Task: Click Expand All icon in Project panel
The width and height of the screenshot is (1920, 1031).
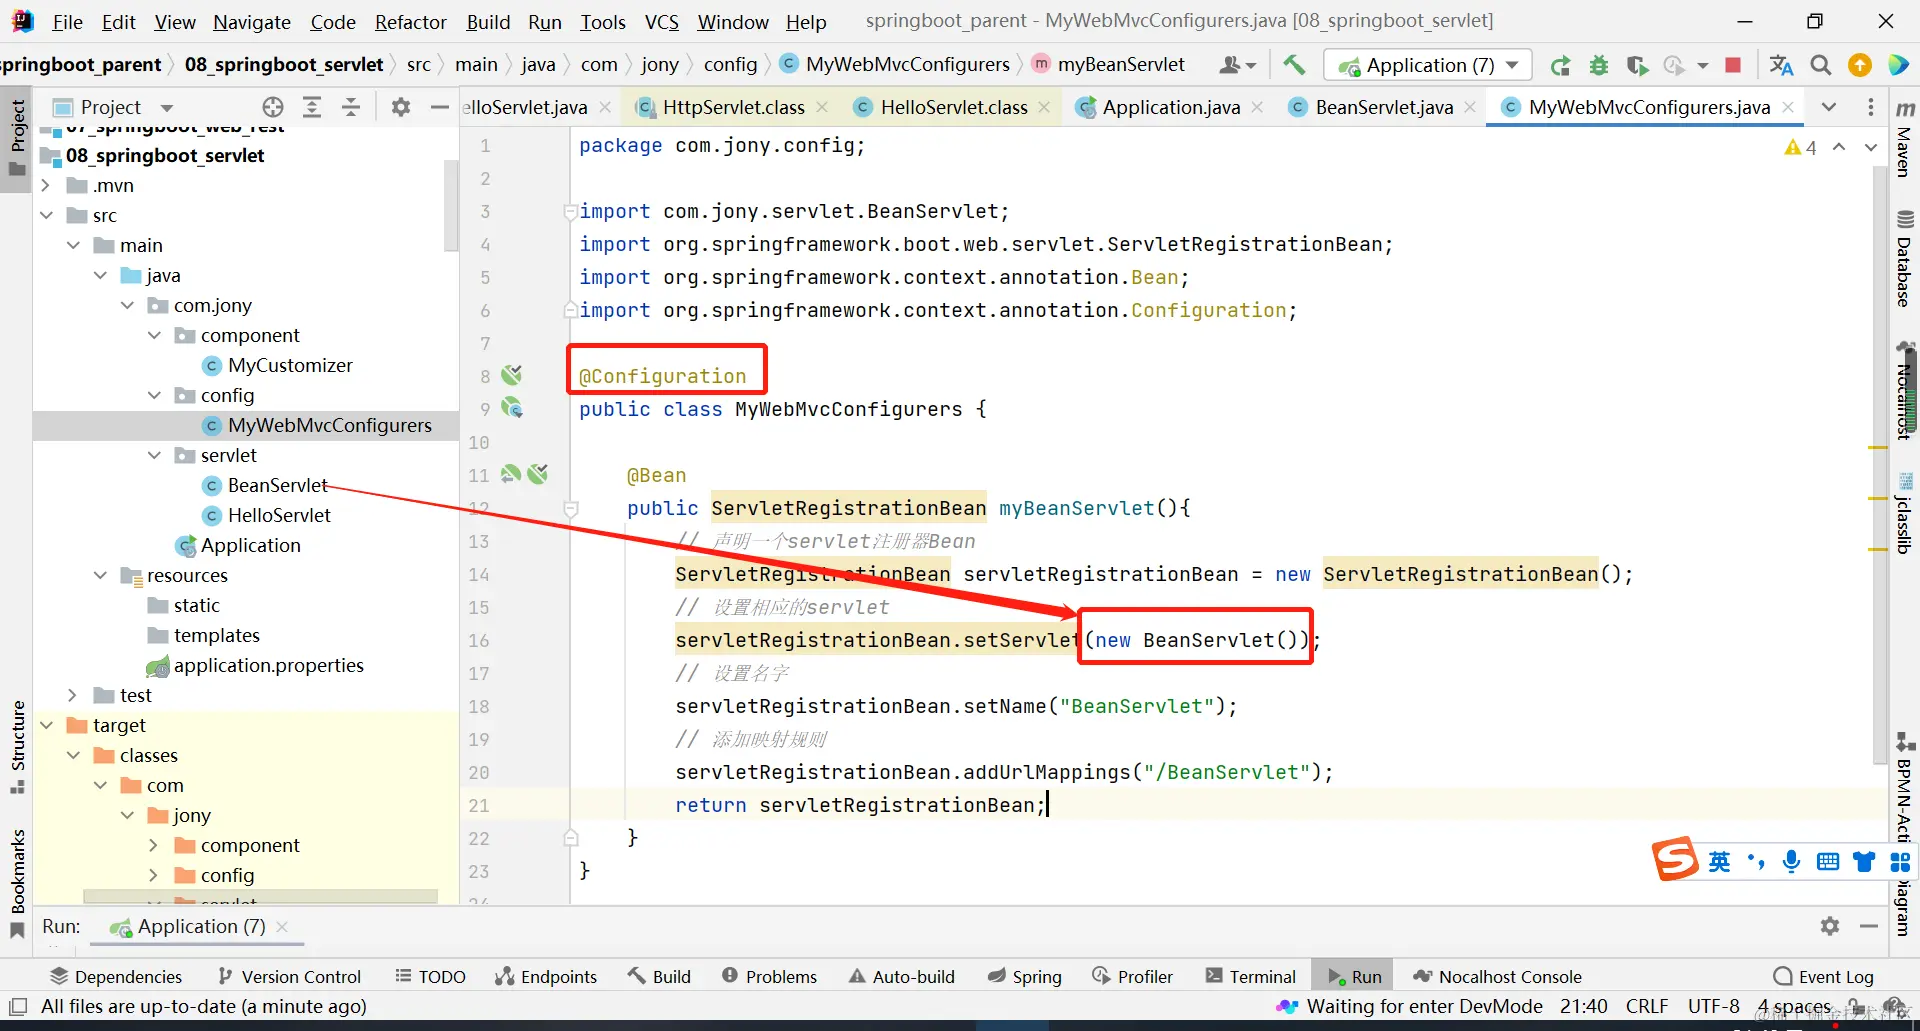Action: pyautogui.click(x=312, y=107)
